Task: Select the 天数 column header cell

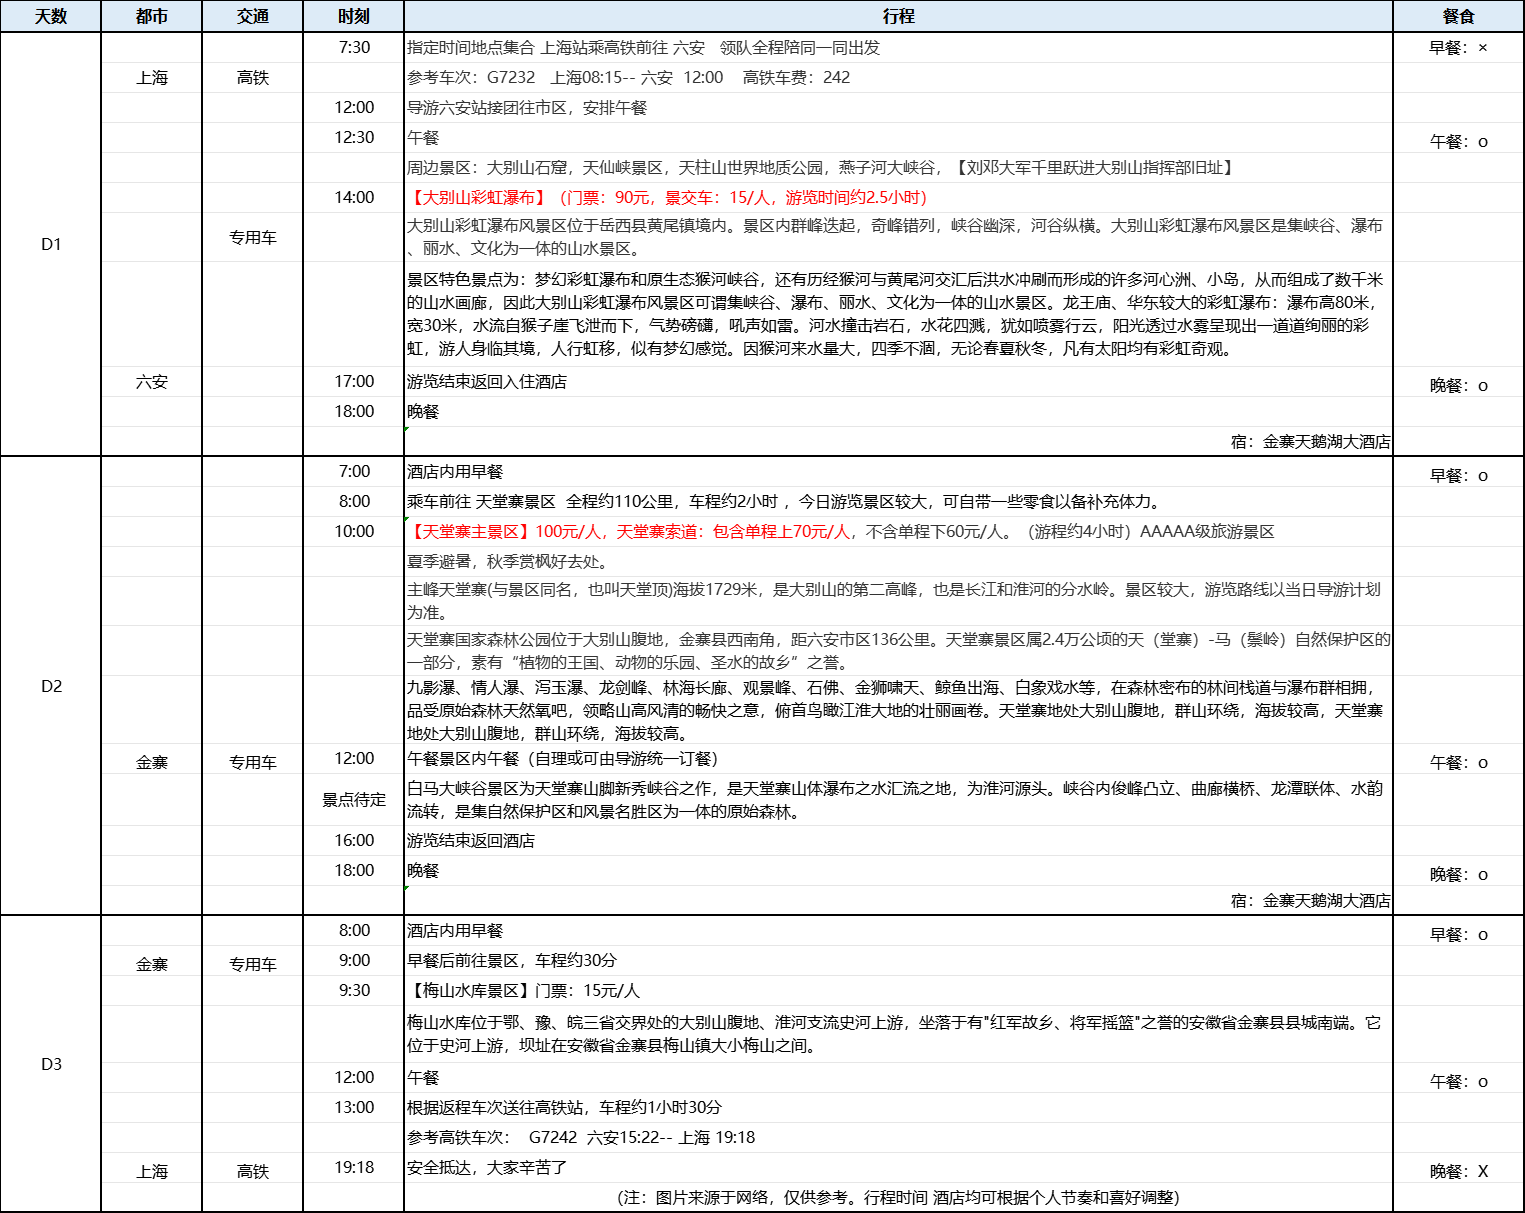Action: pos(51,15)
